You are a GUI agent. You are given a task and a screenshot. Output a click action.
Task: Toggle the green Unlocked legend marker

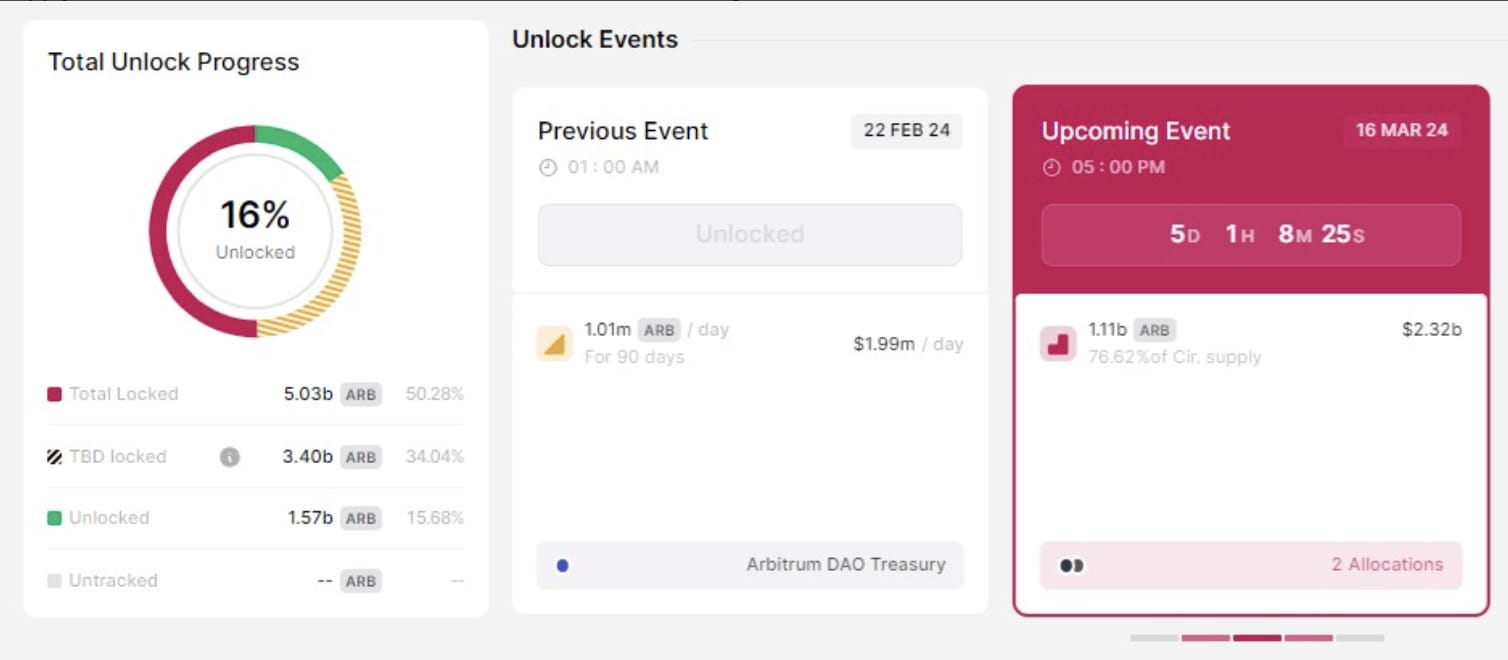pos(56,518)
